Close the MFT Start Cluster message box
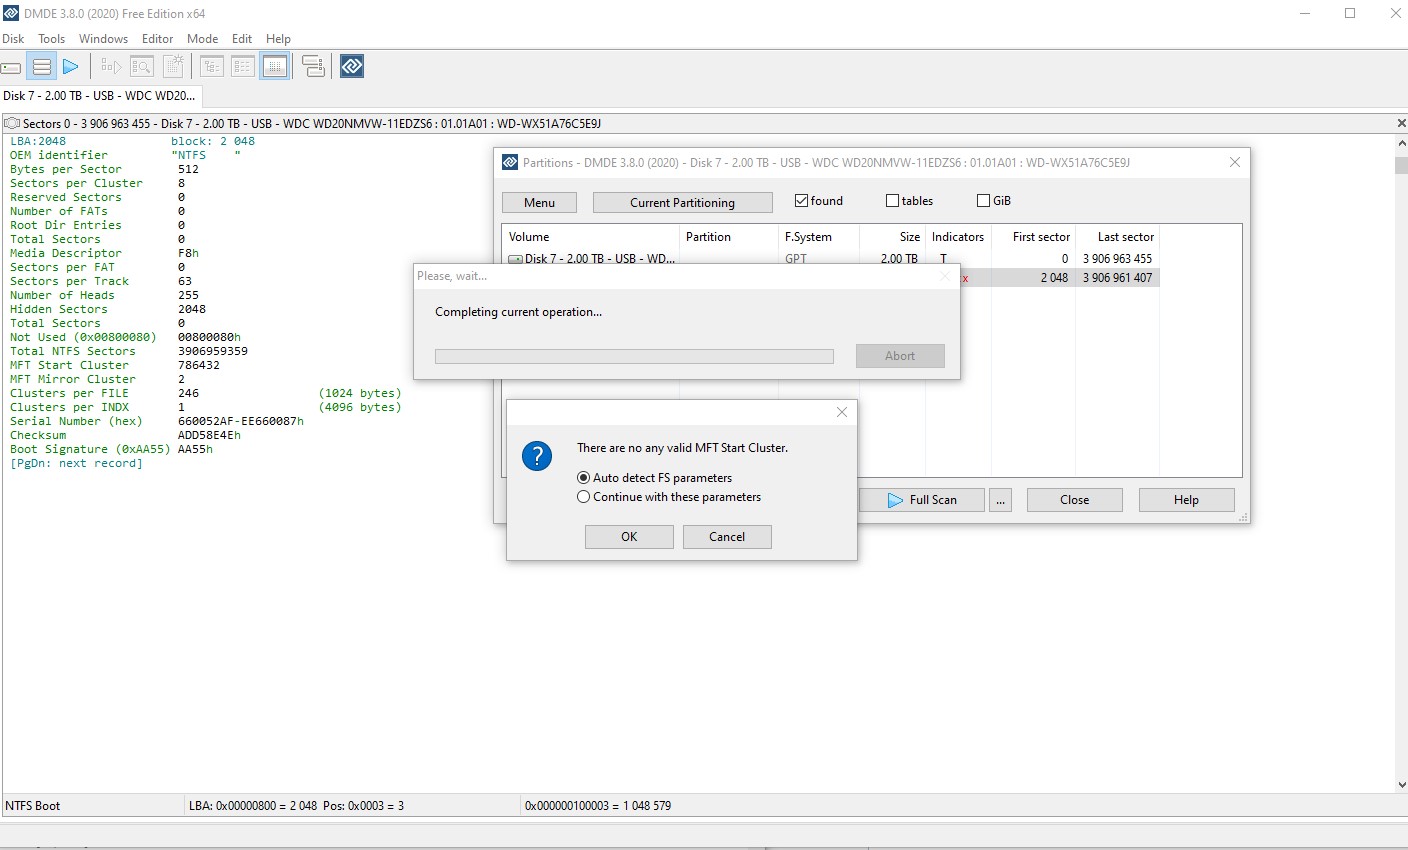 coord(842,412)
